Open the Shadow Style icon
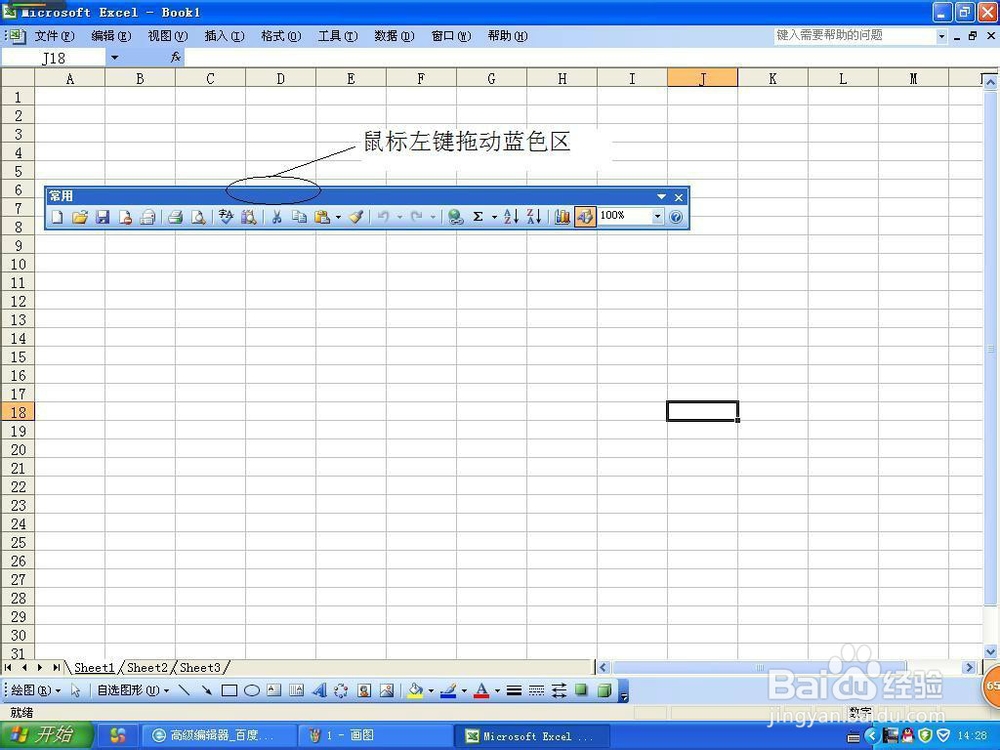The height and width of the screenshot is (750, 1000). [x=581, y=690]
